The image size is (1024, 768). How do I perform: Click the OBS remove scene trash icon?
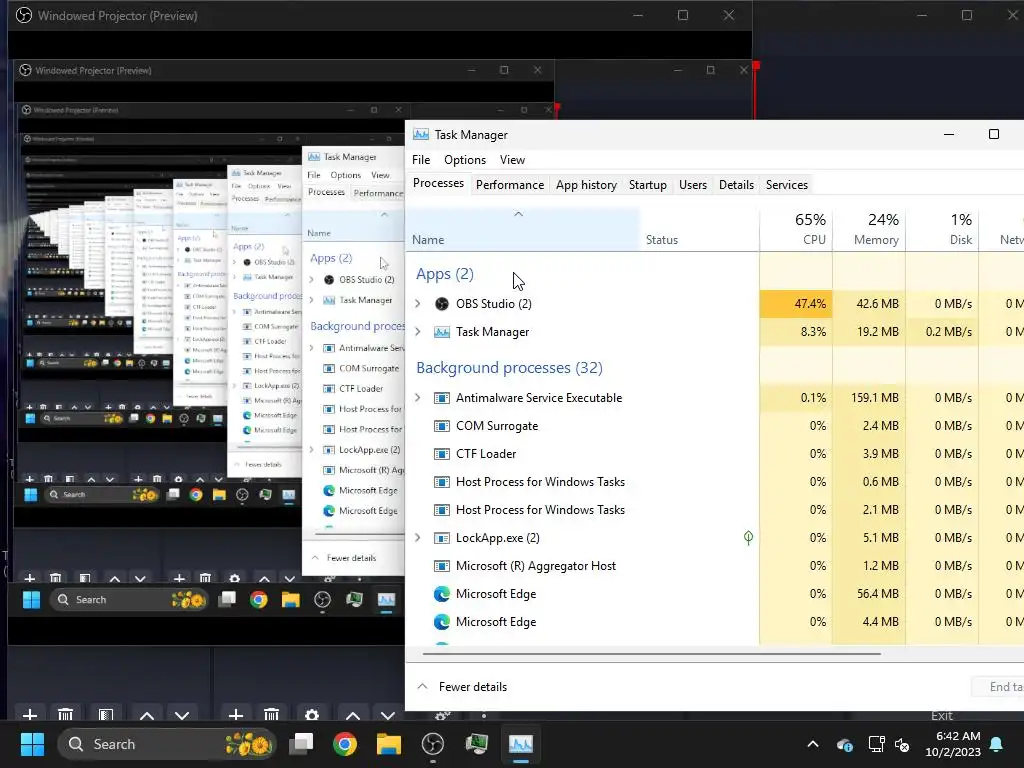coord(65,715)
